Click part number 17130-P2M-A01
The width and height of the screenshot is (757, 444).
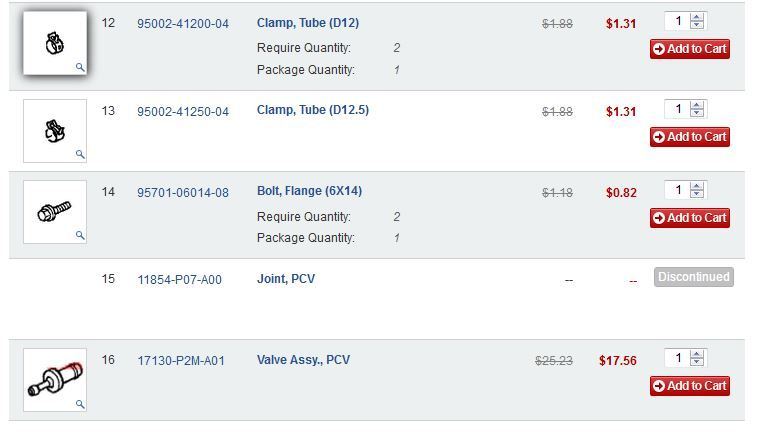click(x=181, y=360)
